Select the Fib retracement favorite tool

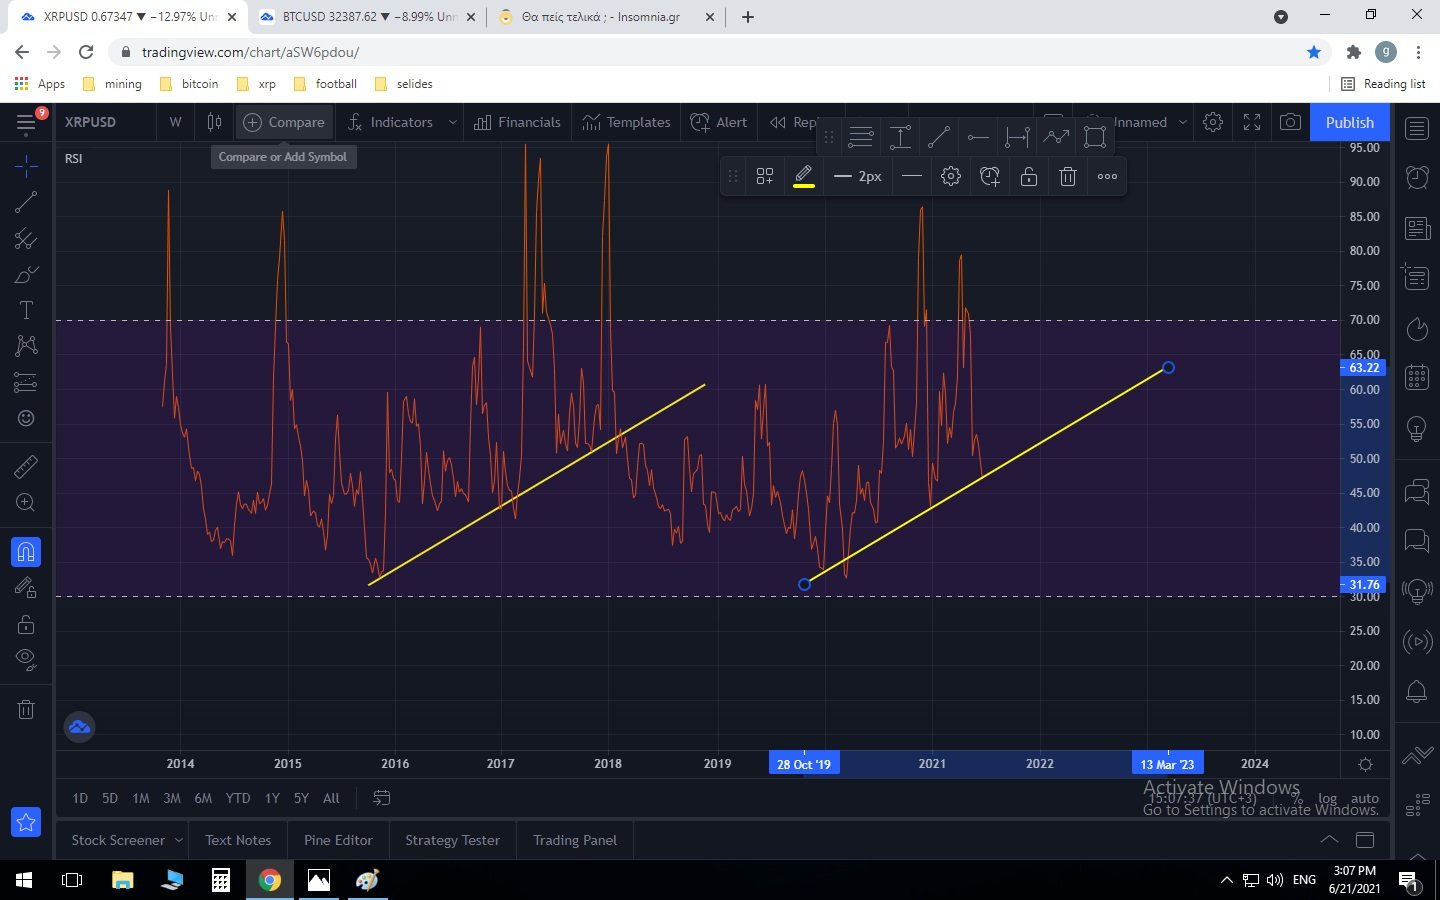tap(861, 137)
